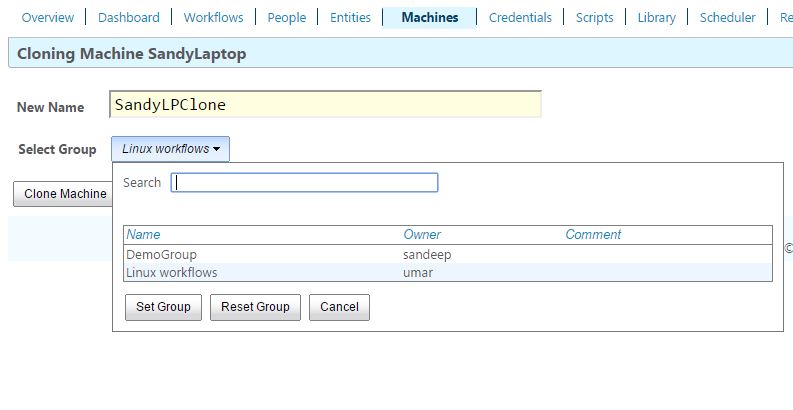The height and width of the screenshot is (410, 793).
Task: Sort groups by Name column header
Action: click(x=143, y=235)
